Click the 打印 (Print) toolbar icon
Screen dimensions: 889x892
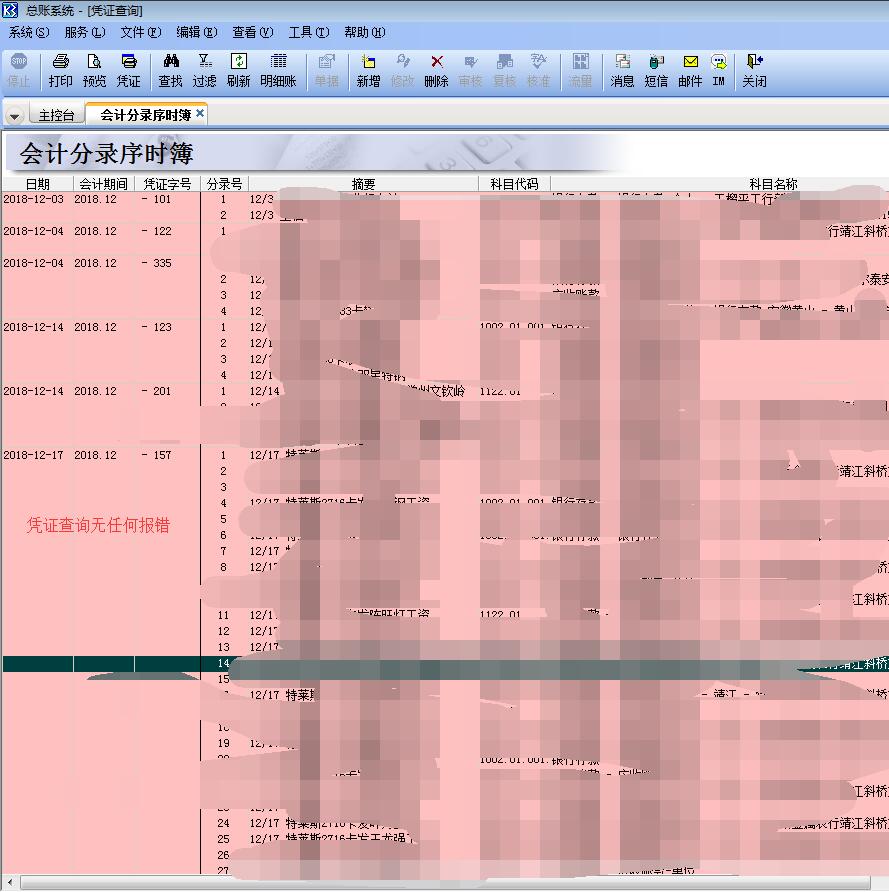coord(60,71)
